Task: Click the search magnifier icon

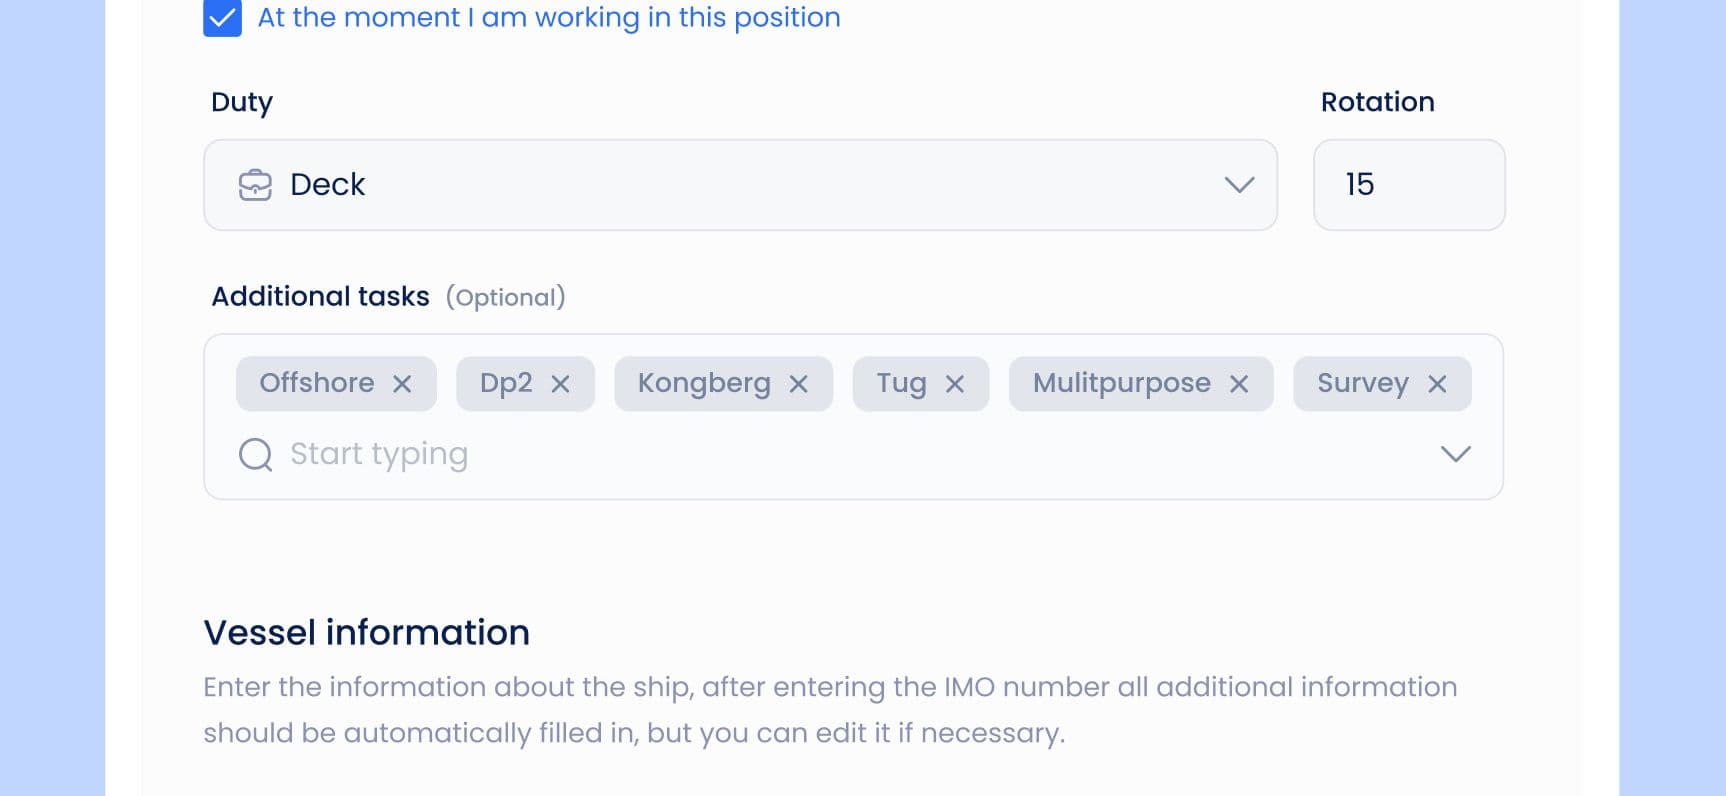Action: 255,454
